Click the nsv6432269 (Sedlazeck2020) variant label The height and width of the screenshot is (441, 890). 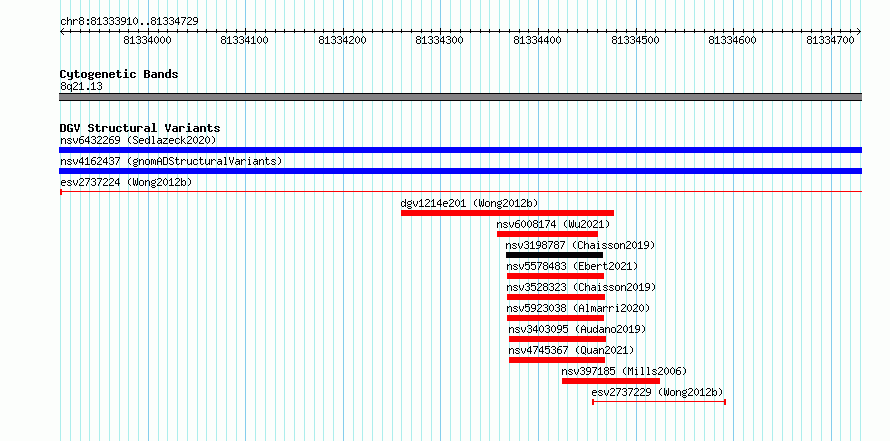pos(138,140)
